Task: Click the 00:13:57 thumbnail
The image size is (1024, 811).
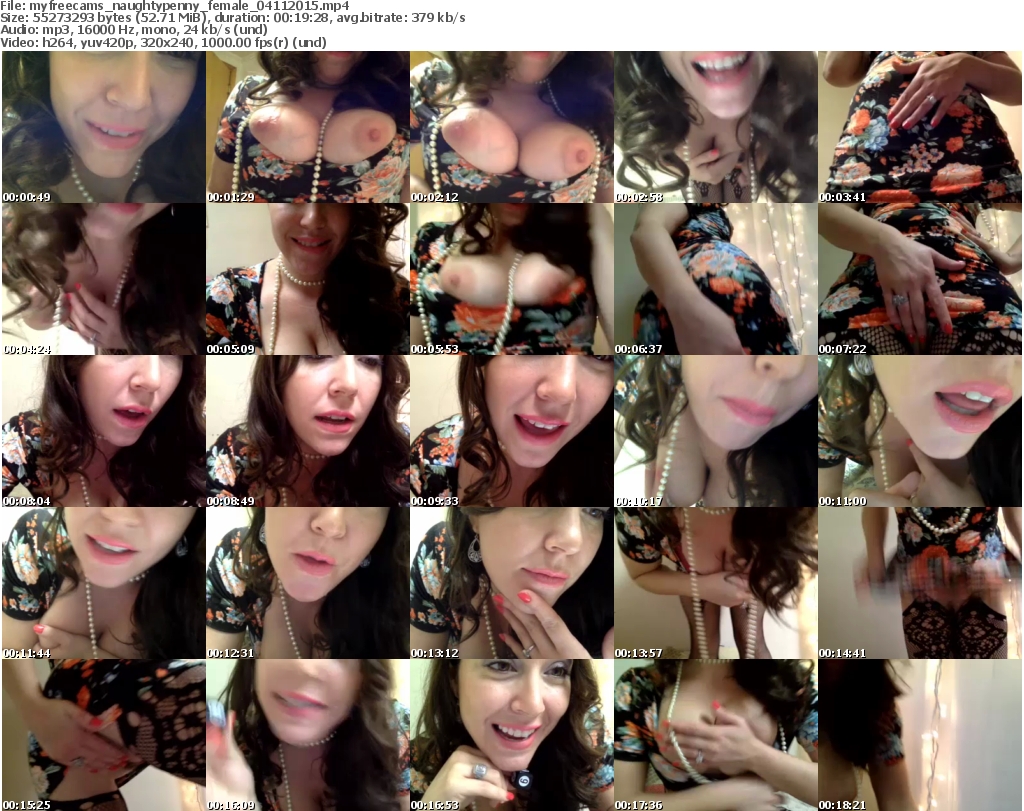Action: 715,583
